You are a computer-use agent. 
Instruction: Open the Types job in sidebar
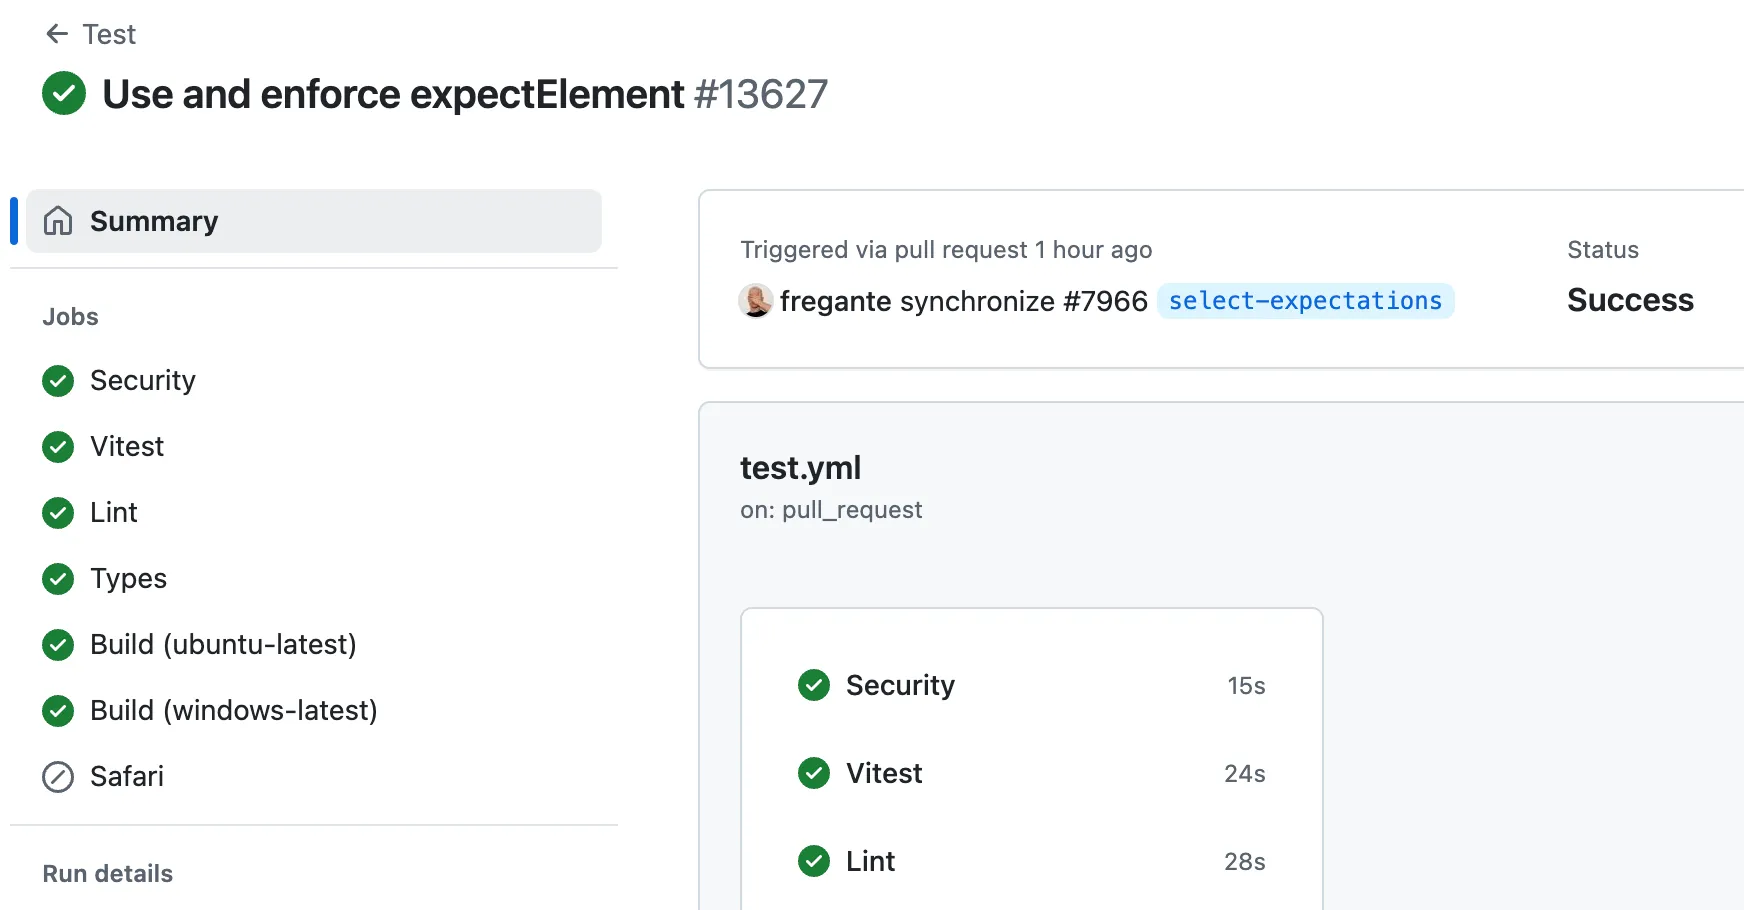point(128,579)
